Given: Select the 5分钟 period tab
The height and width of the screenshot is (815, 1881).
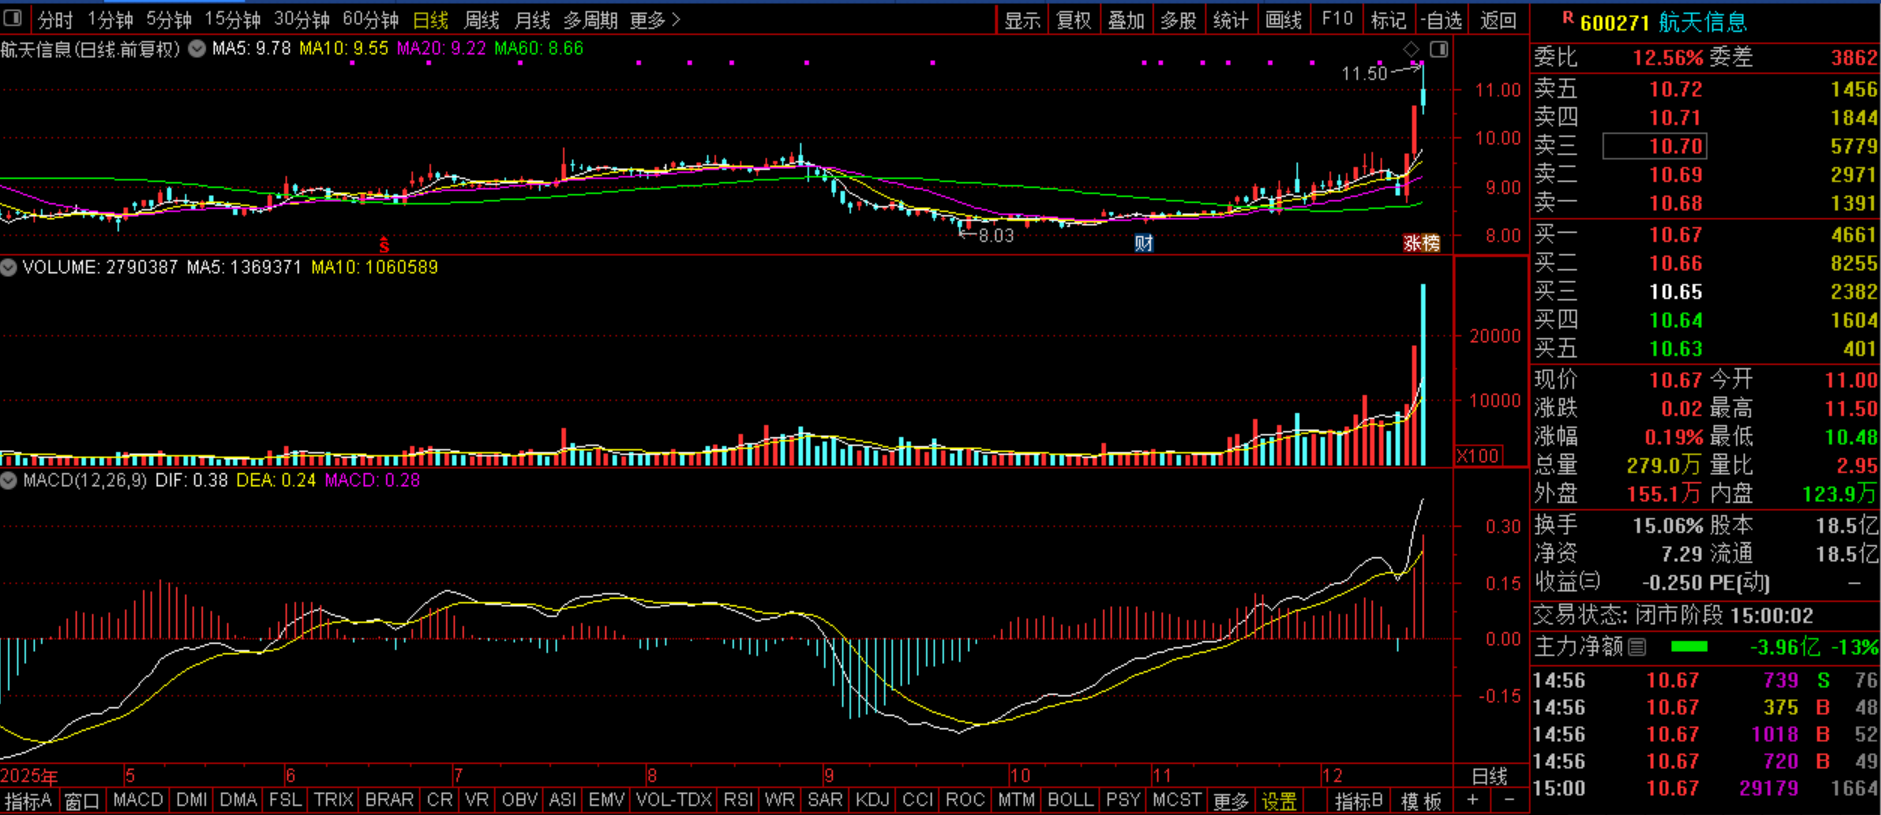Looking at the screenshot, I should point(169,20).
